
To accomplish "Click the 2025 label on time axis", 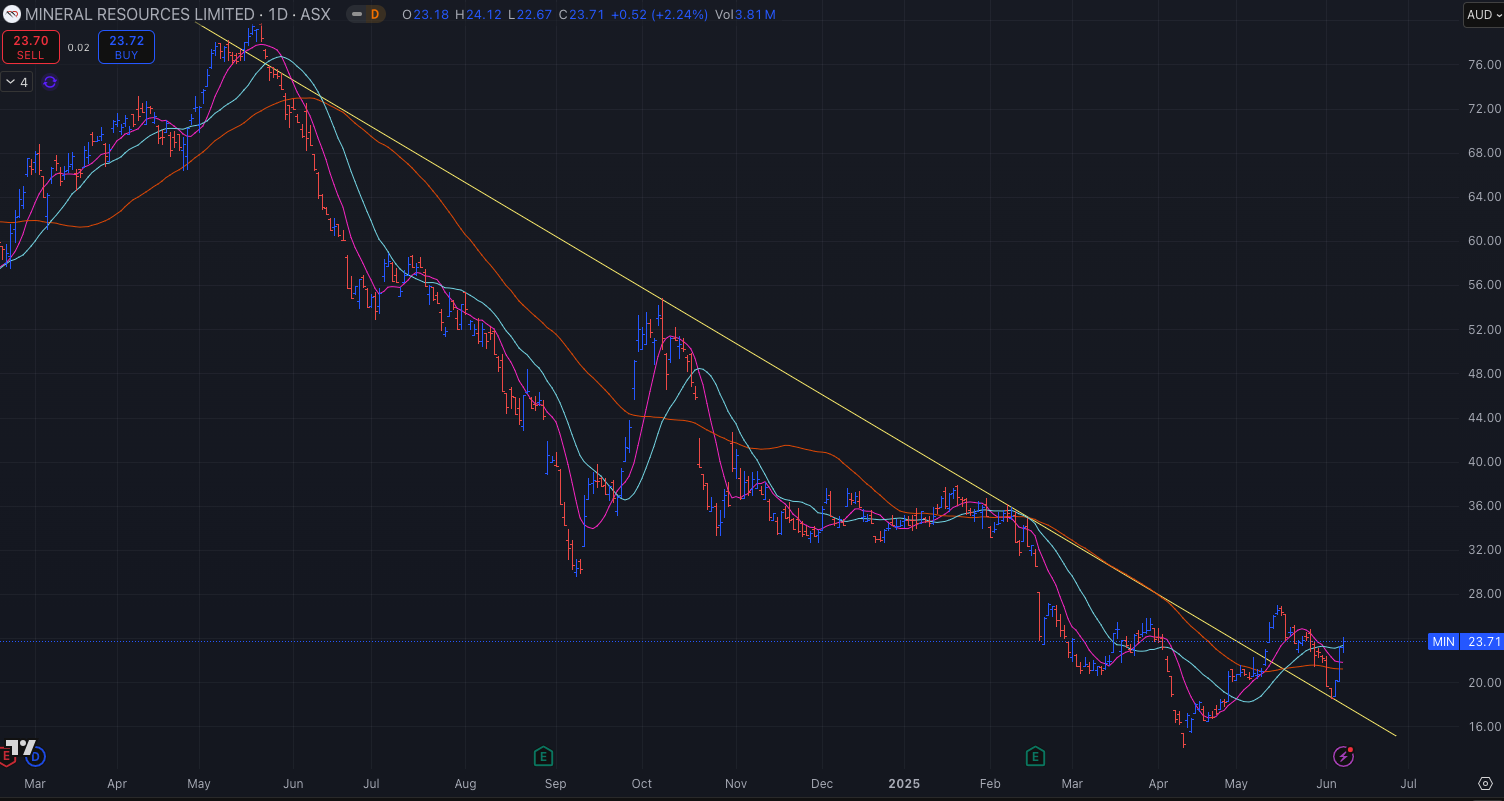I will [903, 783].
